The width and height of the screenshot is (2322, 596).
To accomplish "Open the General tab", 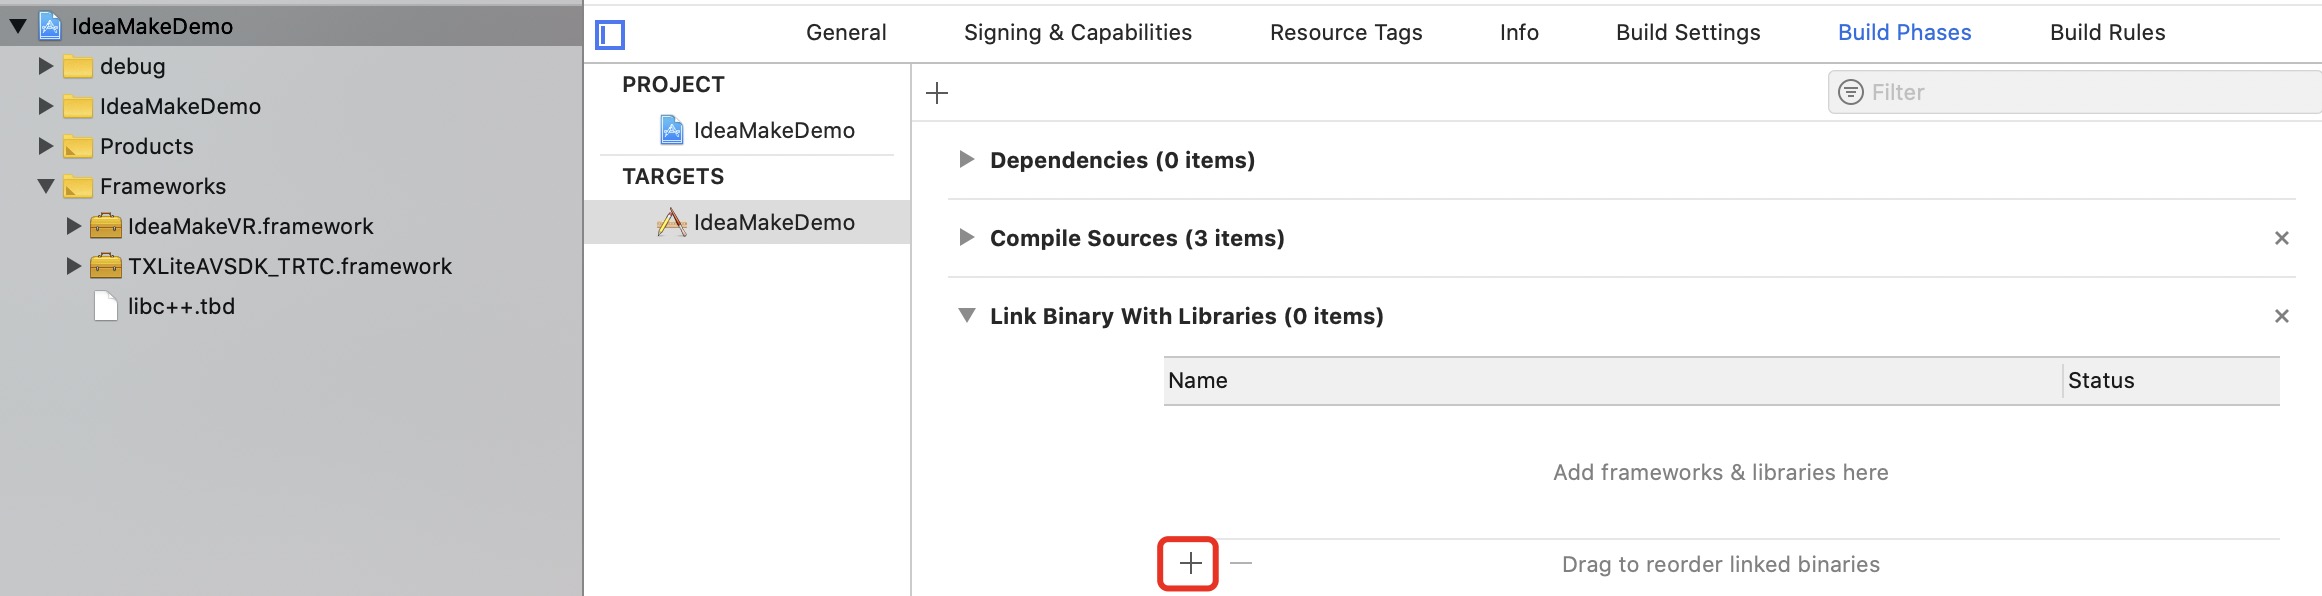I will 846,33.
